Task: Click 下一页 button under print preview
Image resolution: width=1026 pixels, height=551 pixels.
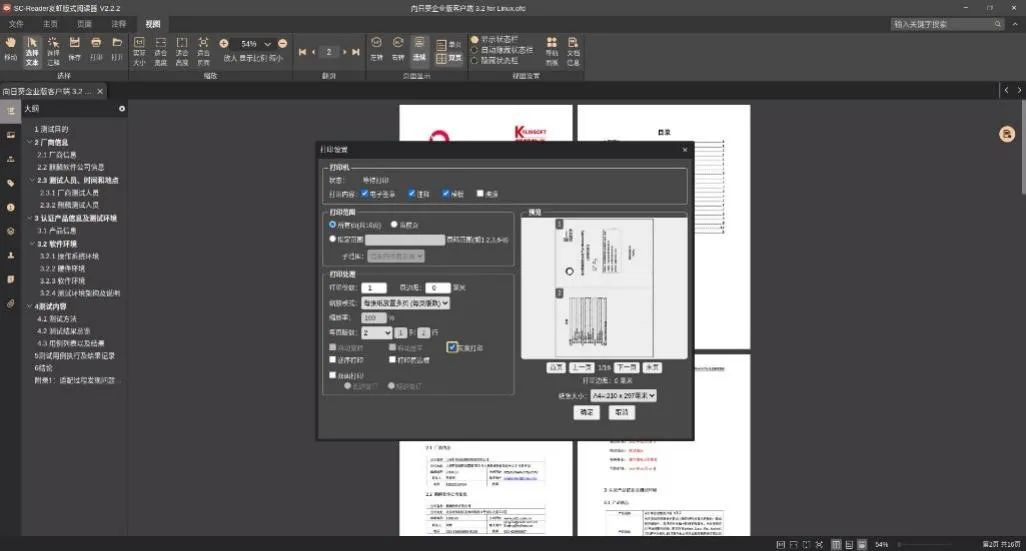Action: [626, 367]
